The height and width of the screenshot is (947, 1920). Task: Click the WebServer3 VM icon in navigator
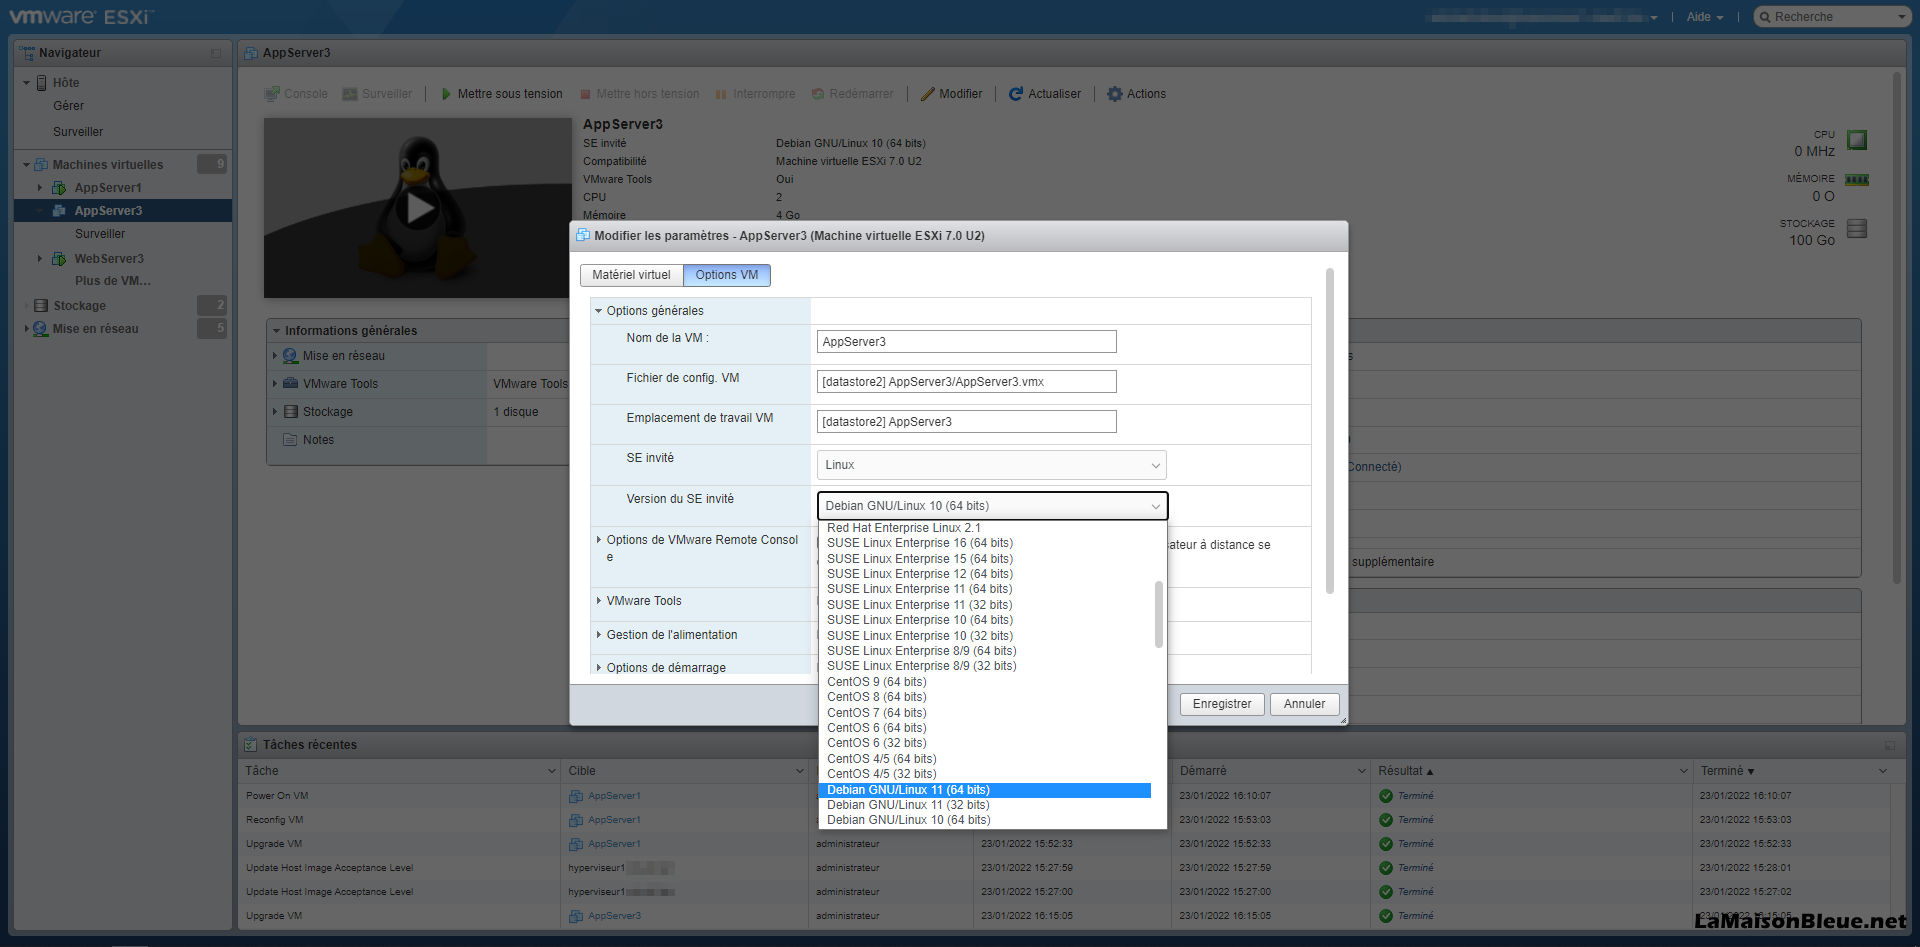pyautogui.click(x=59, y=259)
